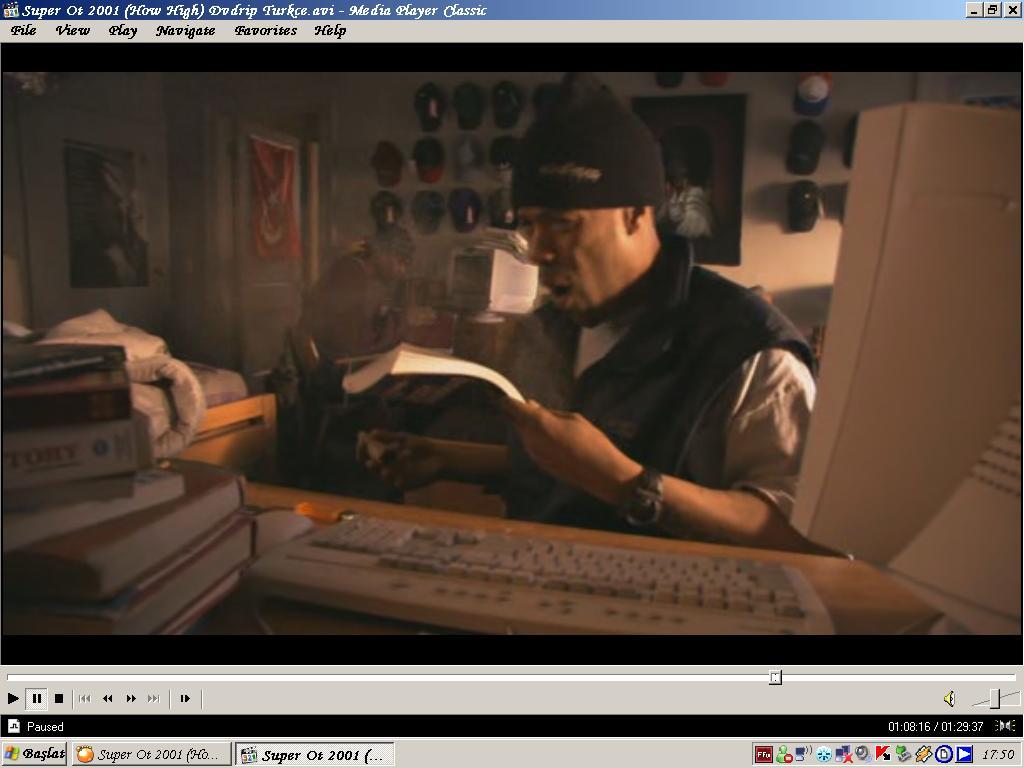Click the 17:50 system clock
Screen dimensions: 1024x768
tap(998, 755)
